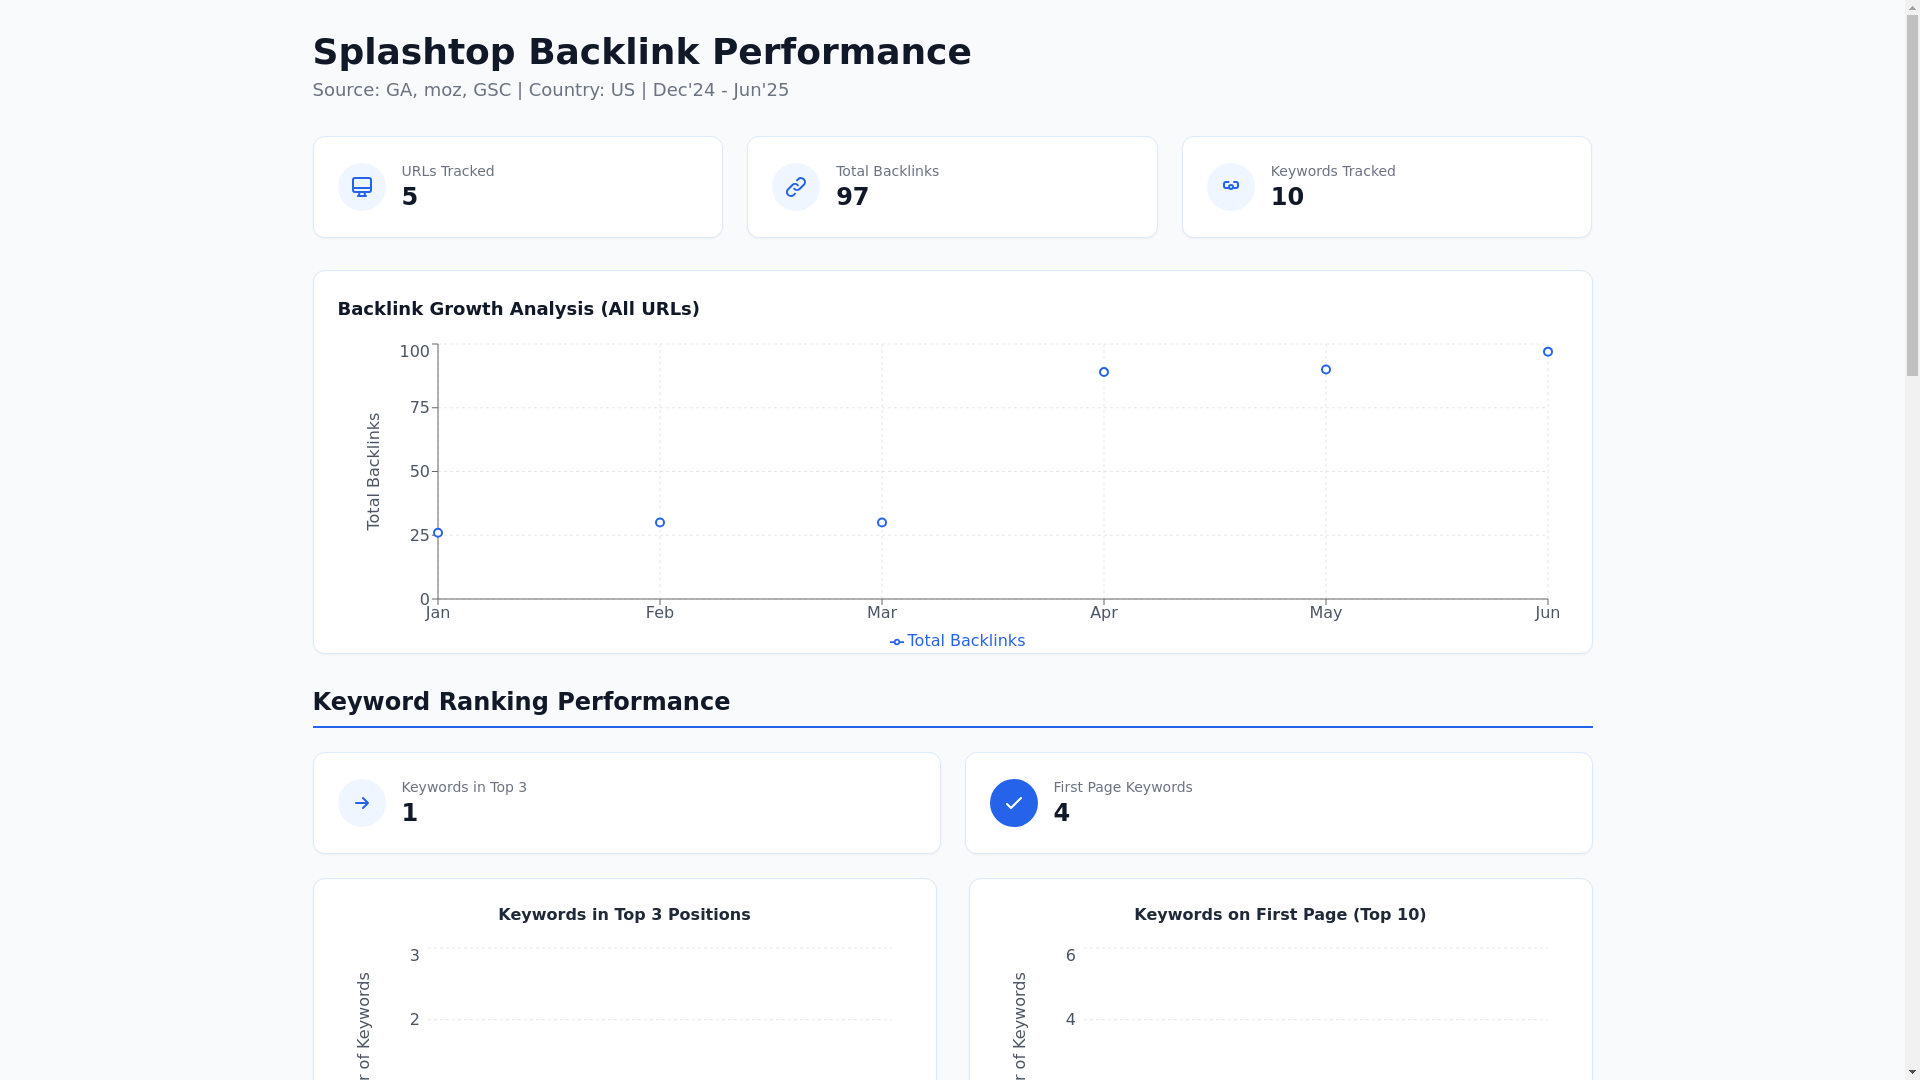Click the Keywords in Top 3 label

pos(464,787)
